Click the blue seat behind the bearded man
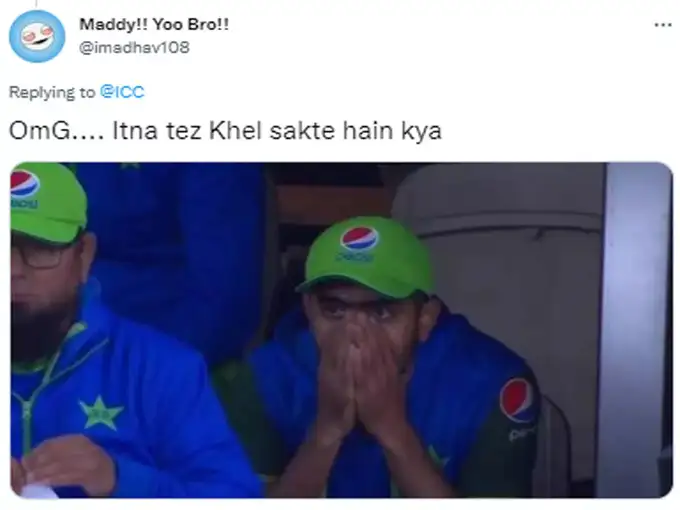 click(173, 243)
